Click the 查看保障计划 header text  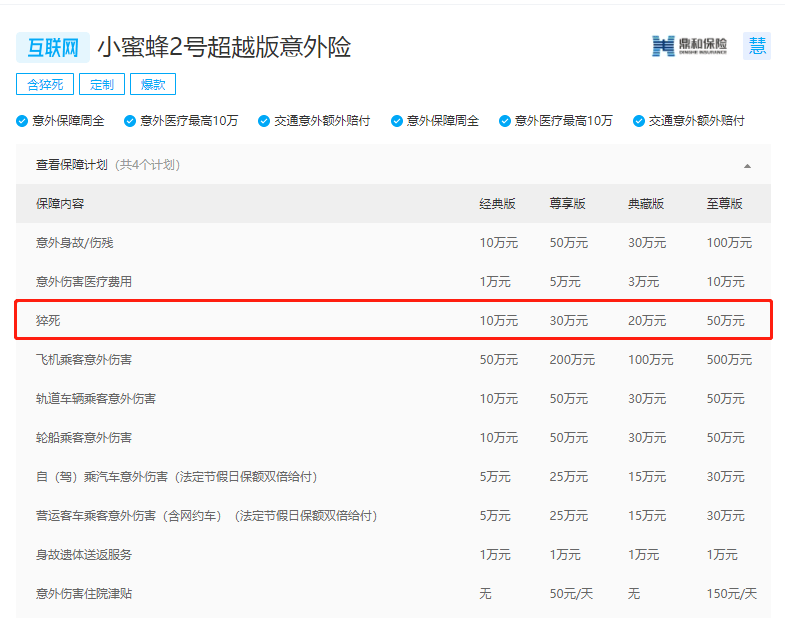click(72, 165)
